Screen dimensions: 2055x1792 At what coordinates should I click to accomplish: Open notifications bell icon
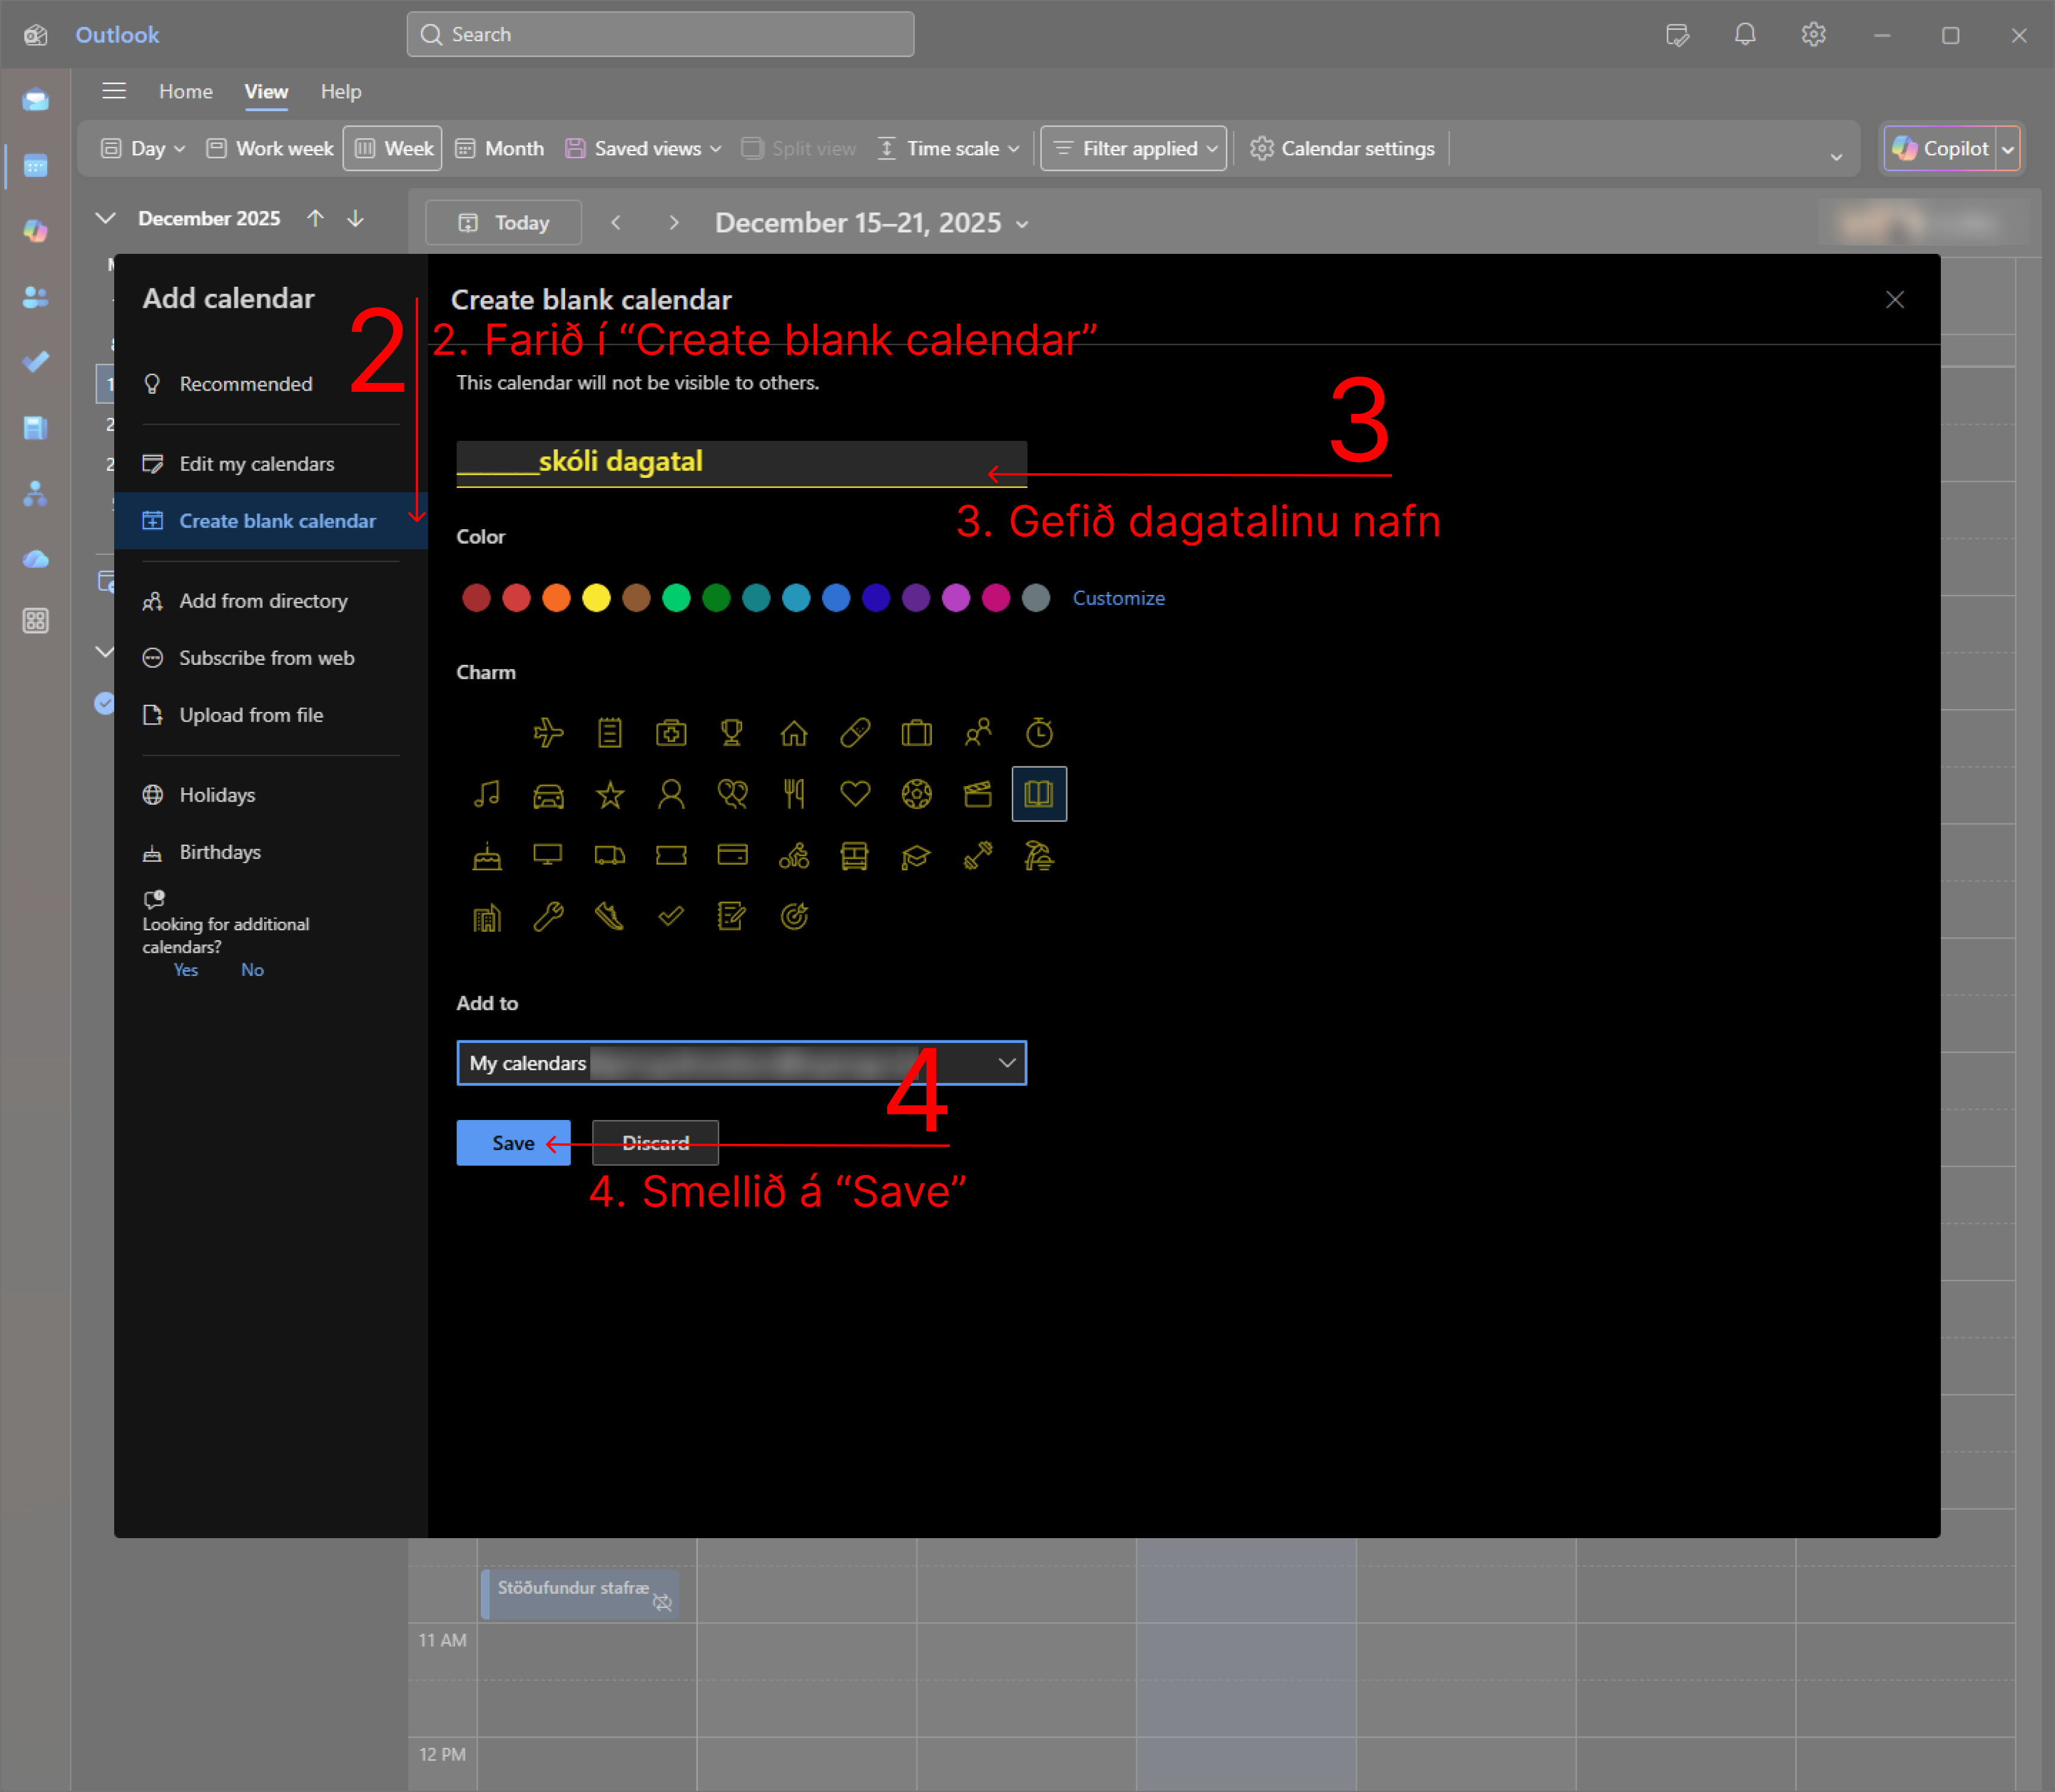(x=1745, y=35)
